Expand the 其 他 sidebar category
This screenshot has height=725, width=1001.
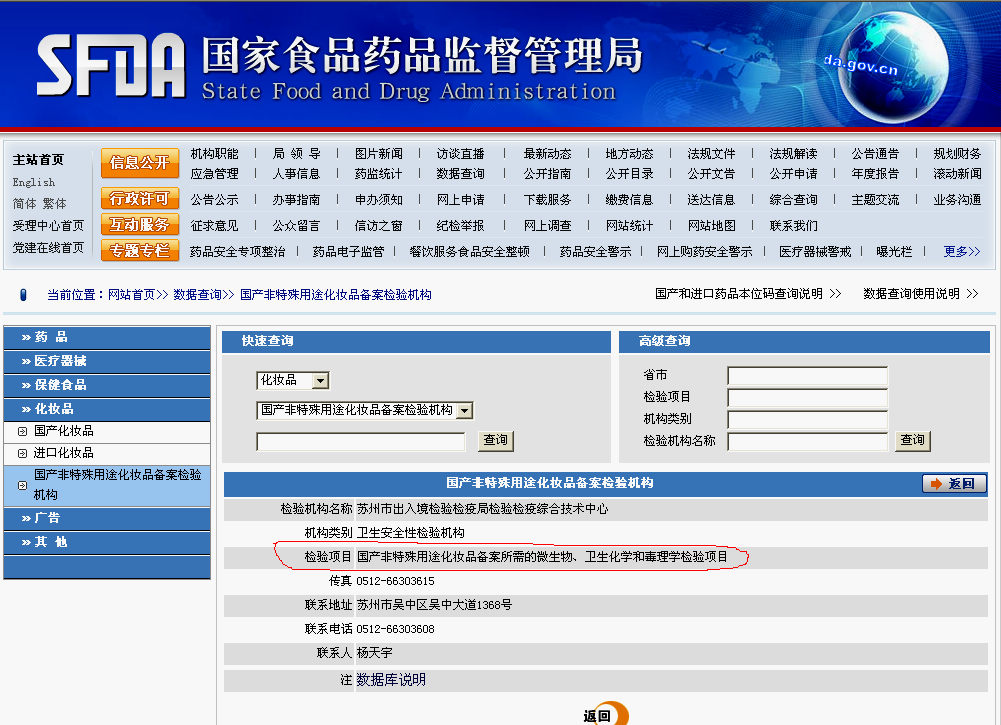107,542
